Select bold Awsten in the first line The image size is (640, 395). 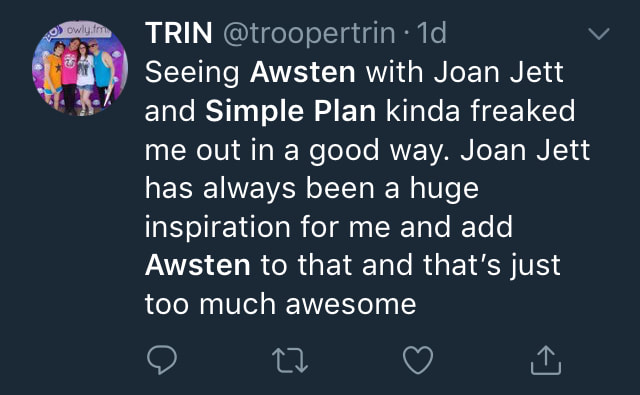point(302,72)
